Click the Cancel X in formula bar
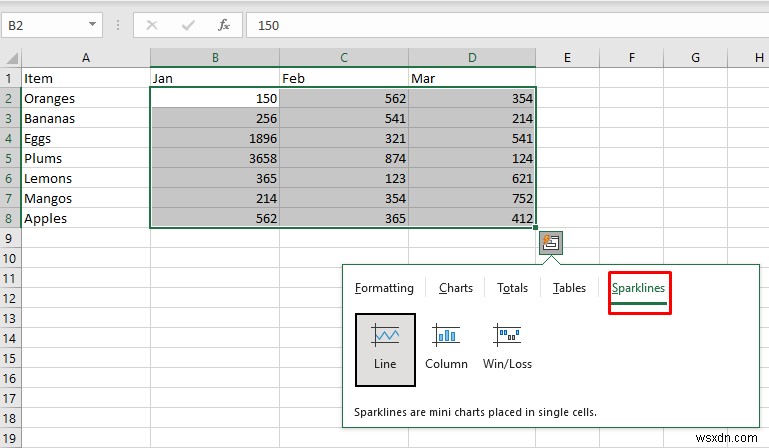769x448 pixels. pyautogui.click(x=152, y=25)
